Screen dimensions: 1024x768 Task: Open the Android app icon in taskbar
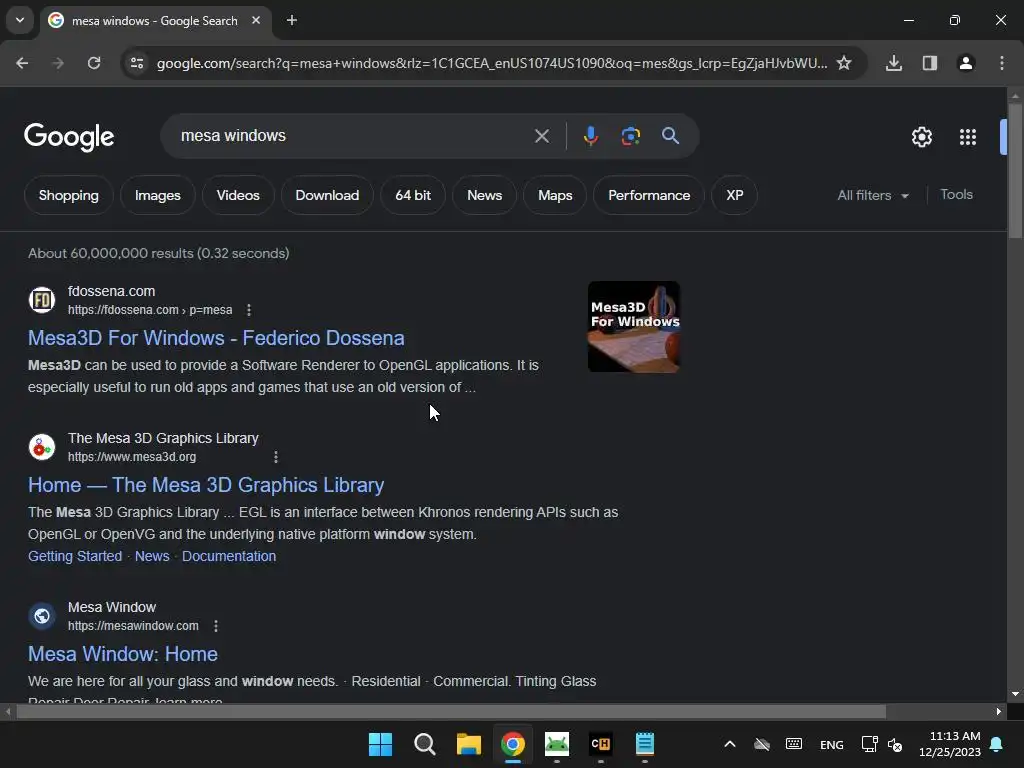[x=556, y=744]
